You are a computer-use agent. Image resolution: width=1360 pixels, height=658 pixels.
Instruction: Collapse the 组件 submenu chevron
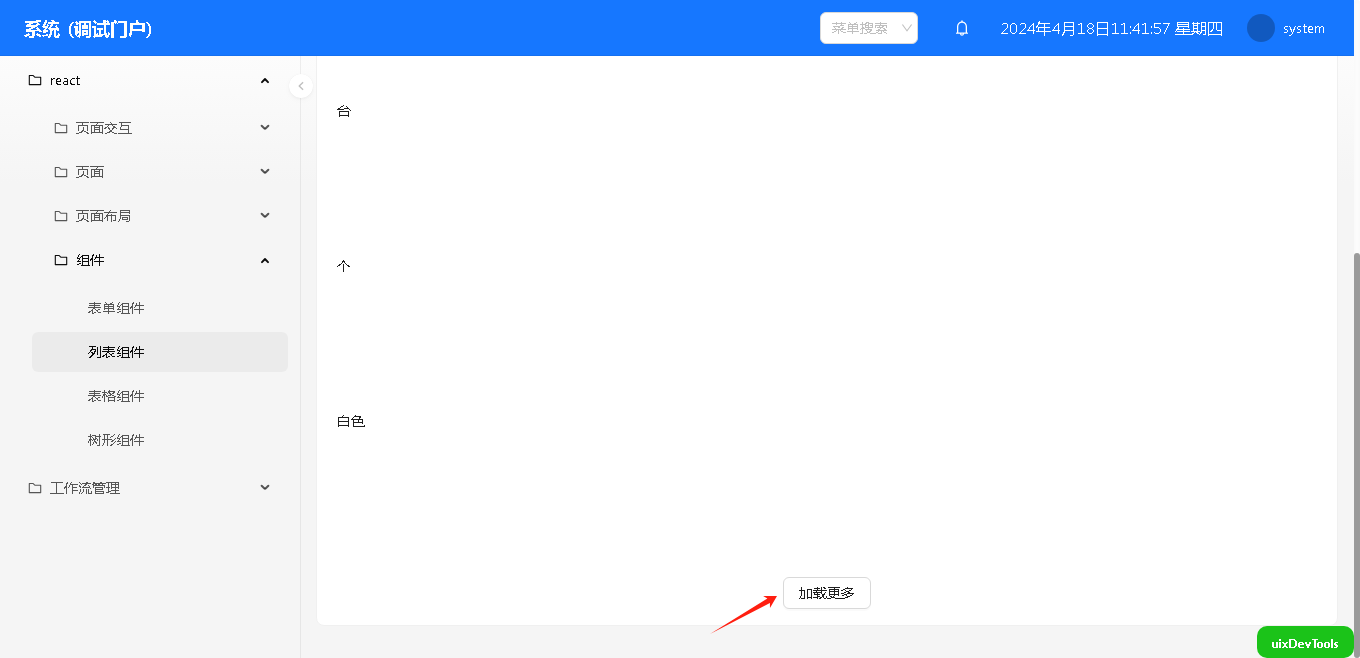tap(265, 260)
